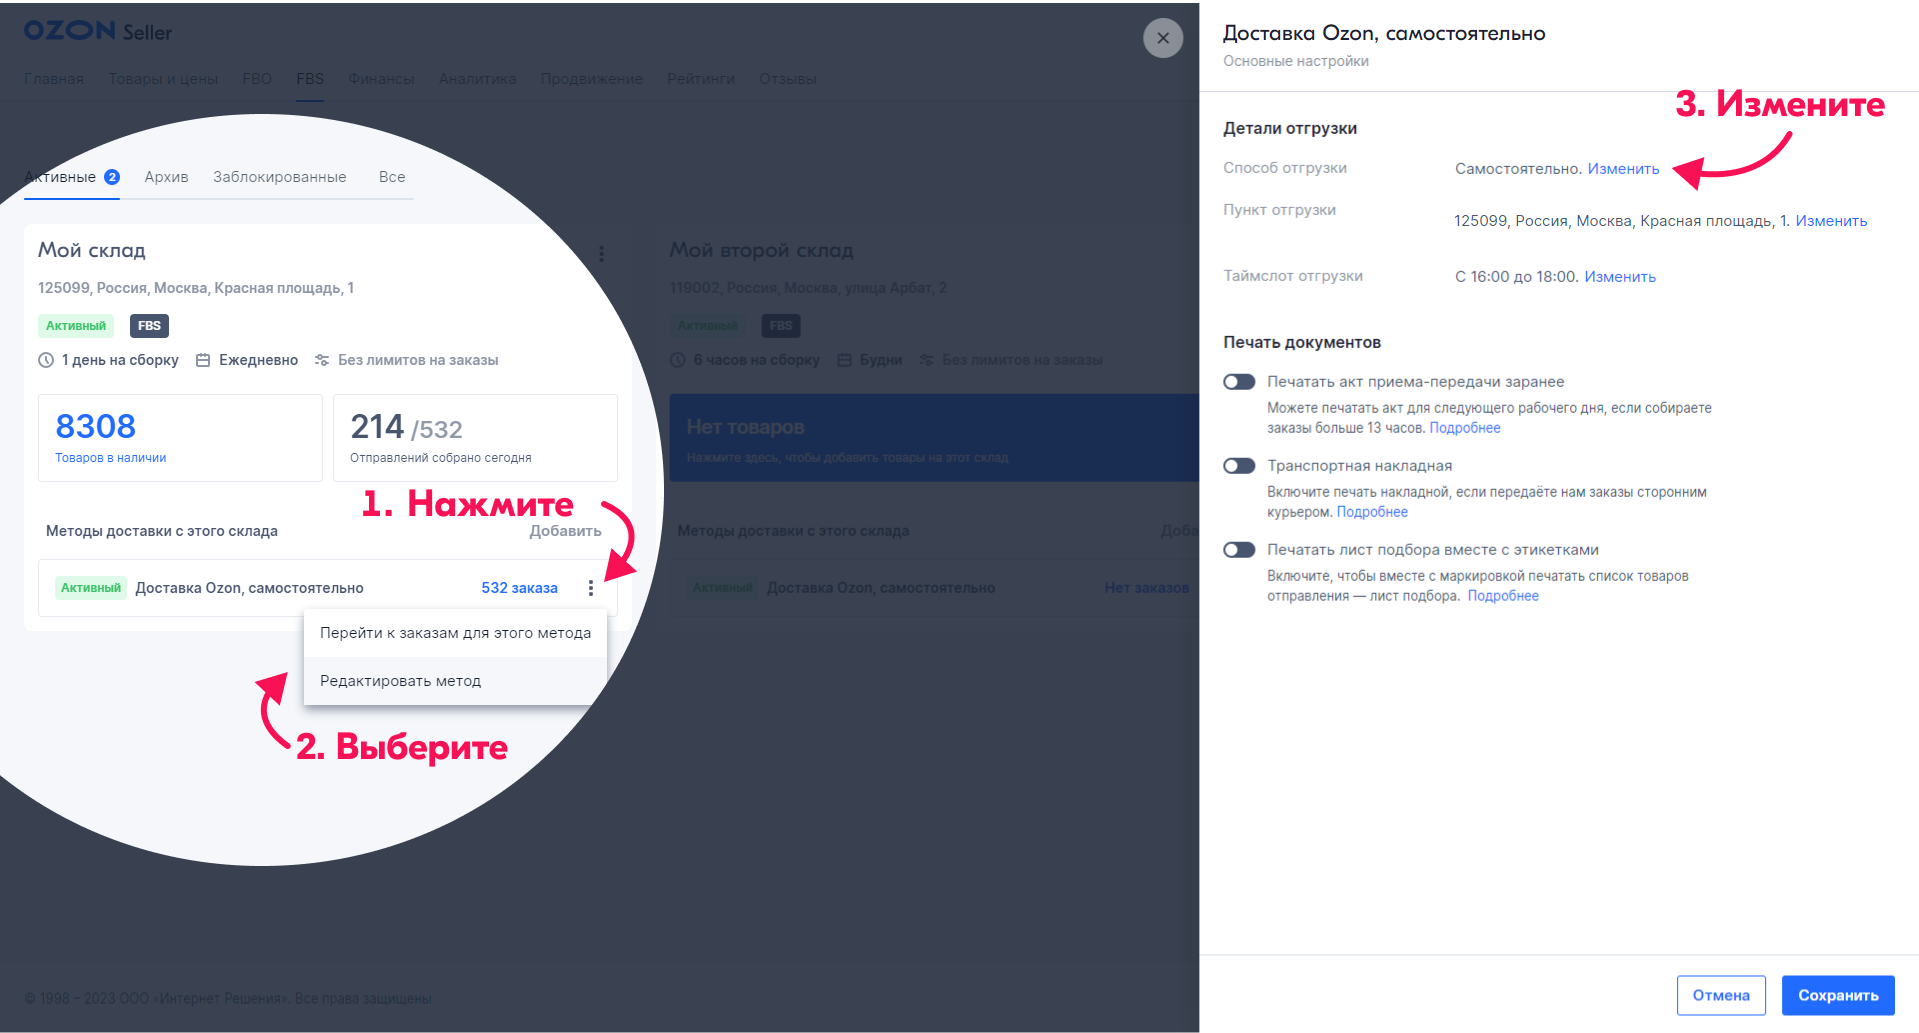Open the Заблокированные tab

point(279,177)
